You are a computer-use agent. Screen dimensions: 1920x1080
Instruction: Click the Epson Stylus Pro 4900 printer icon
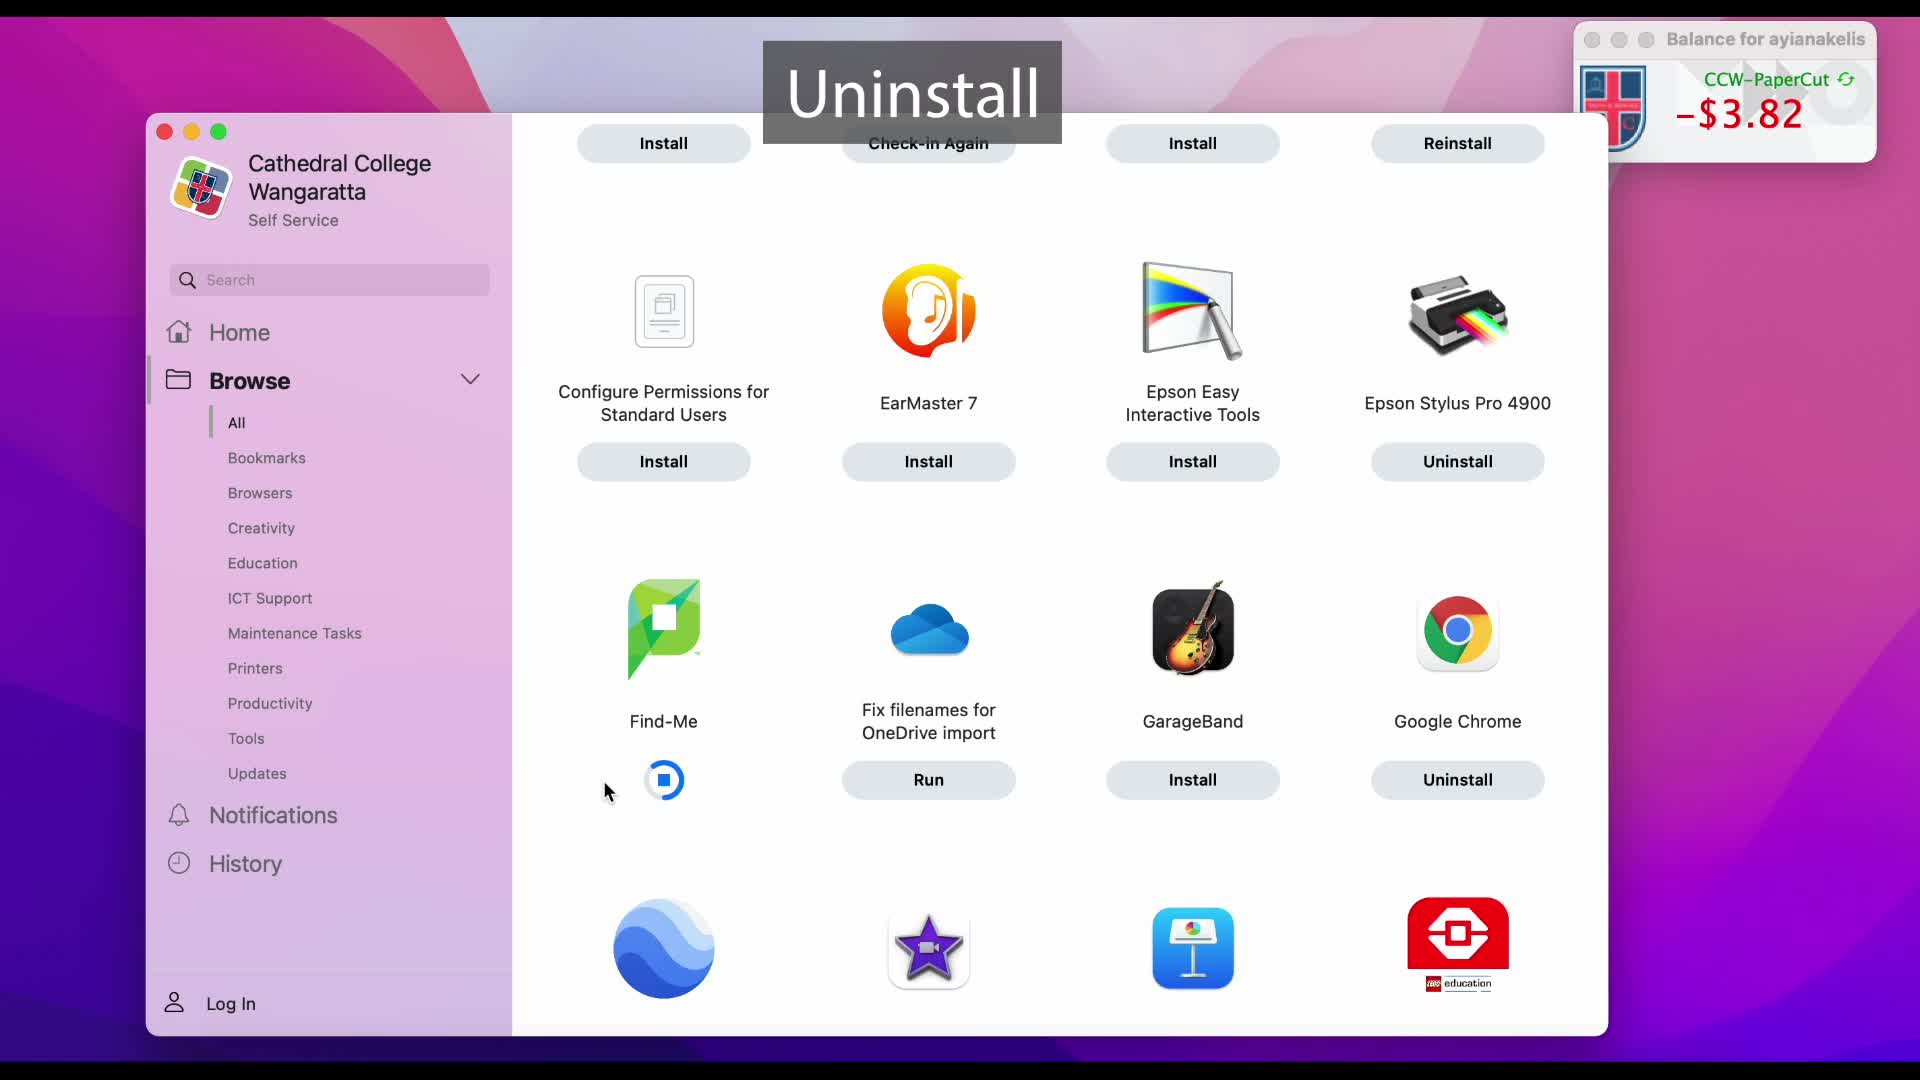click(1457, 315)
